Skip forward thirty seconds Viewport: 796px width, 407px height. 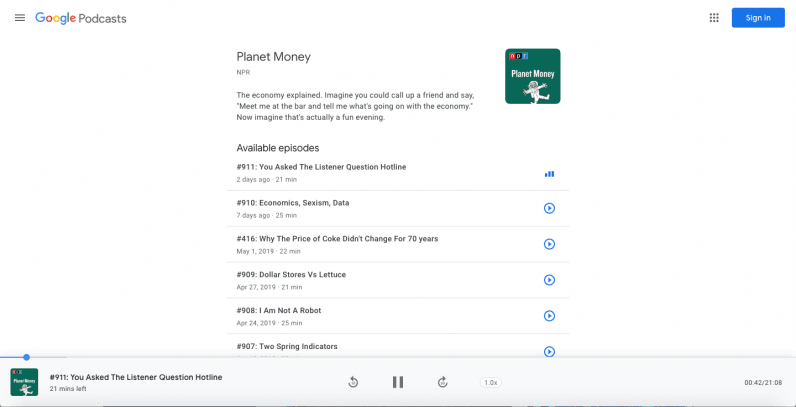coord(443,382)
